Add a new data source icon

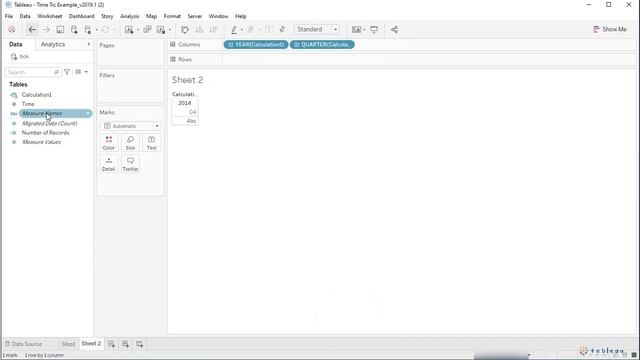tap(74, 29)
